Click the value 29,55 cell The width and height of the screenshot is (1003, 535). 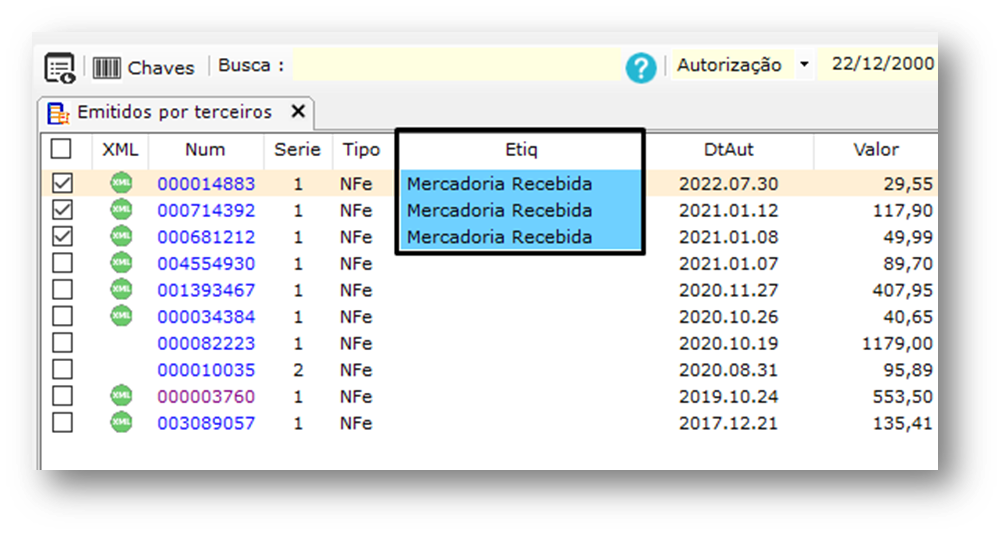908,184
